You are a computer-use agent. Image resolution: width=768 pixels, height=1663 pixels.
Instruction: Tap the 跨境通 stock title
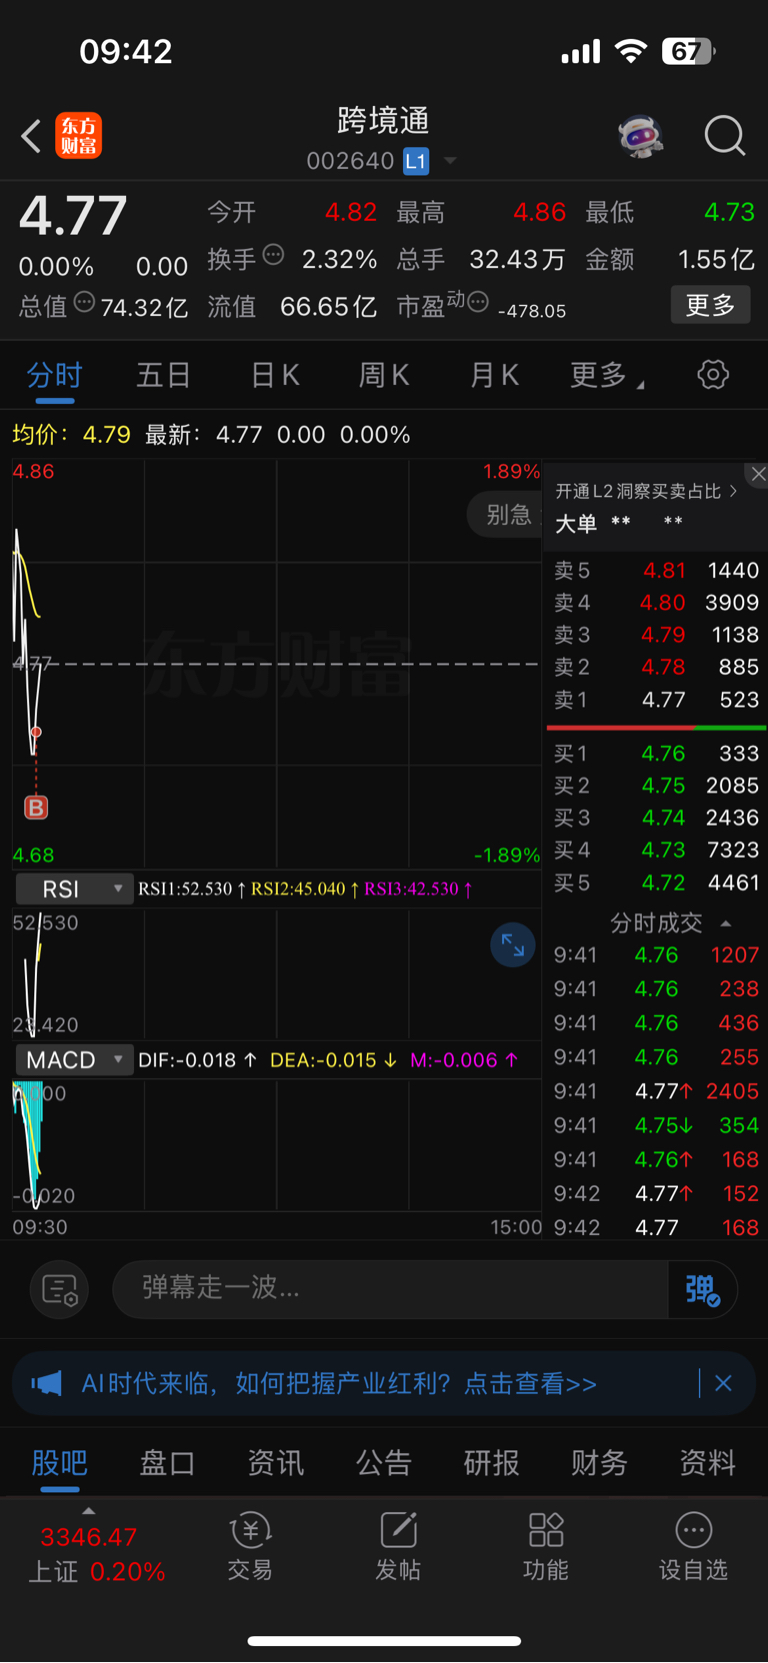point(384,121)
